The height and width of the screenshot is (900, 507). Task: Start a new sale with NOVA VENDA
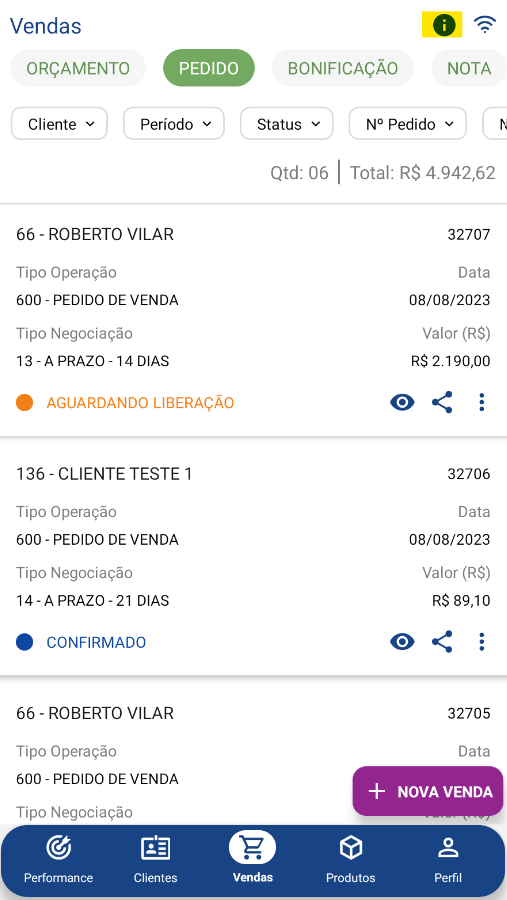pos(428,791)
